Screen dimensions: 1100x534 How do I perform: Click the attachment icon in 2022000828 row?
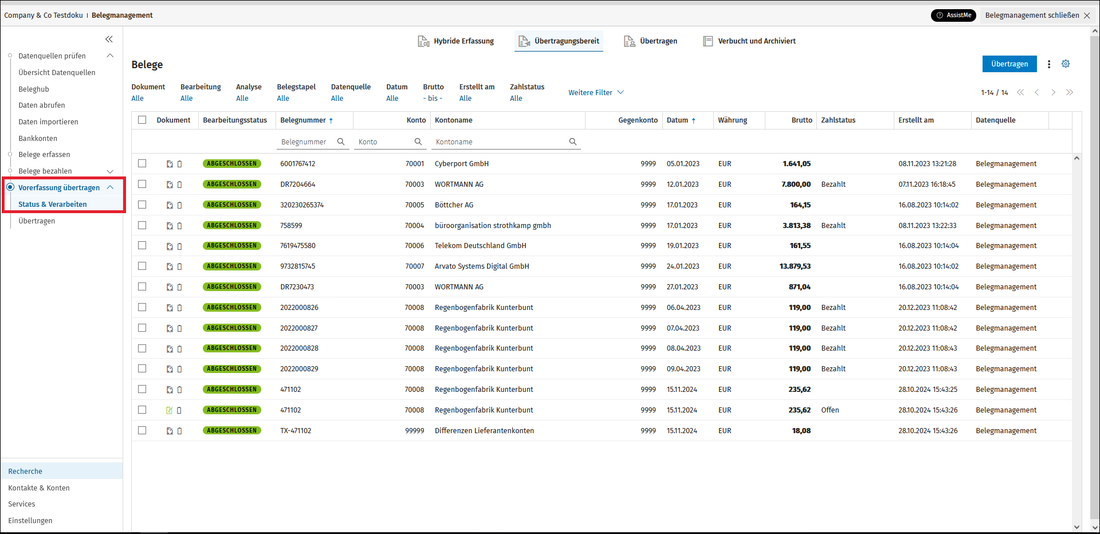(x=179, y=349)
